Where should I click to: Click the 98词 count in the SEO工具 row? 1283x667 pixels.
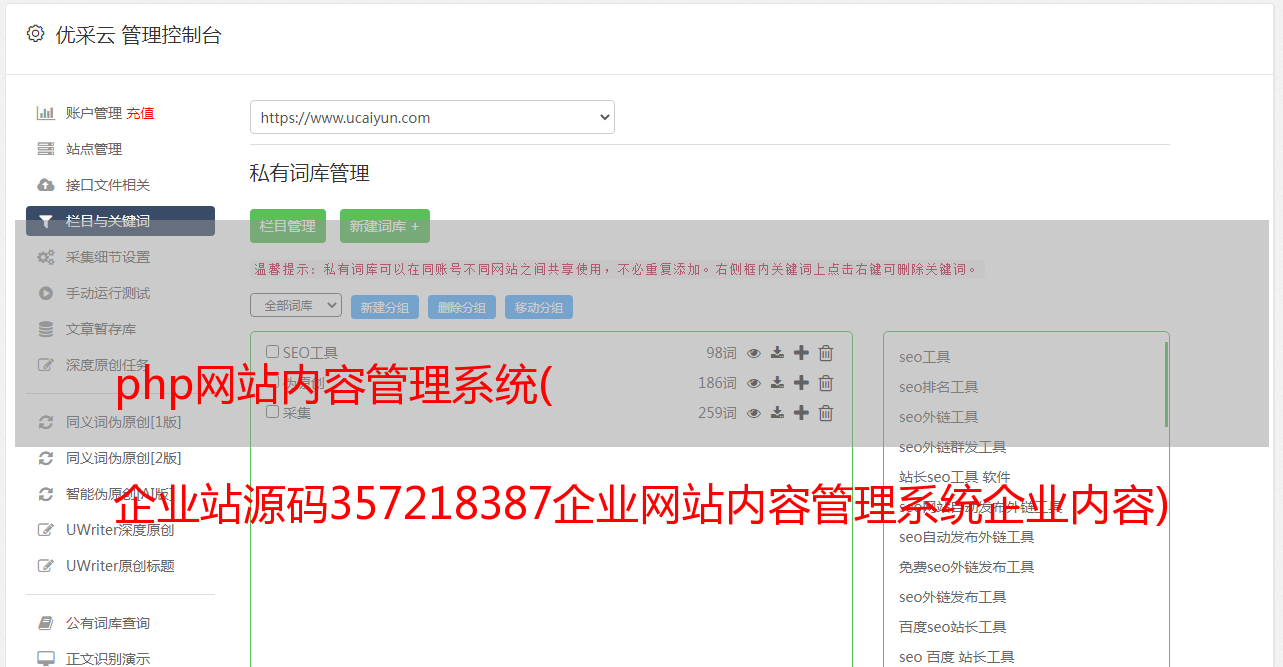(721, 353)
